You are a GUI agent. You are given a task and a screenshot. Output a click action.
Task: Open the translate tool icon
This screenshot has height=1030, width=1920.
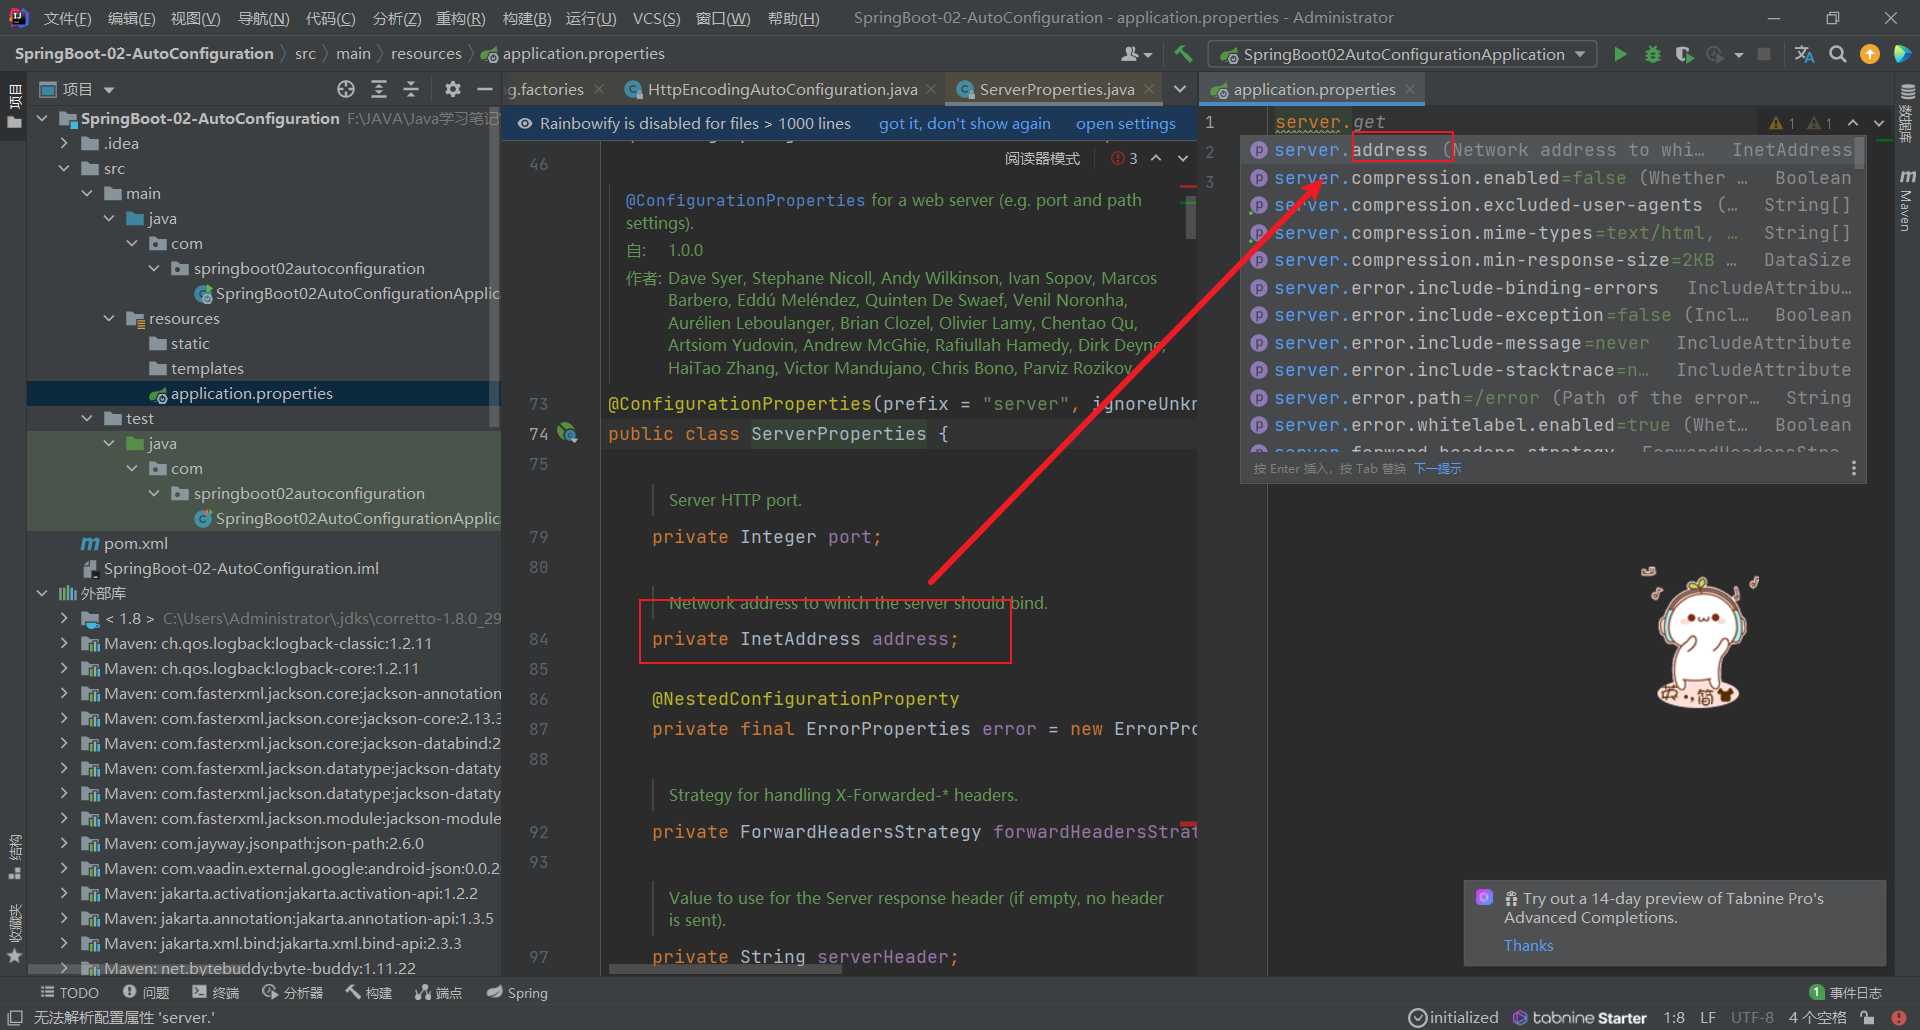click(x=1804, y=54)
